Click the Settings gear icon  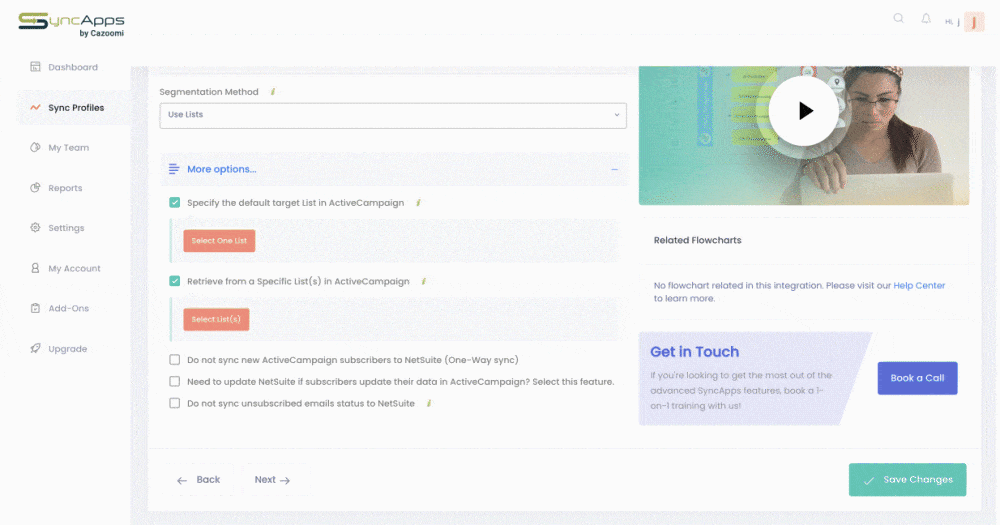[35, 228]
